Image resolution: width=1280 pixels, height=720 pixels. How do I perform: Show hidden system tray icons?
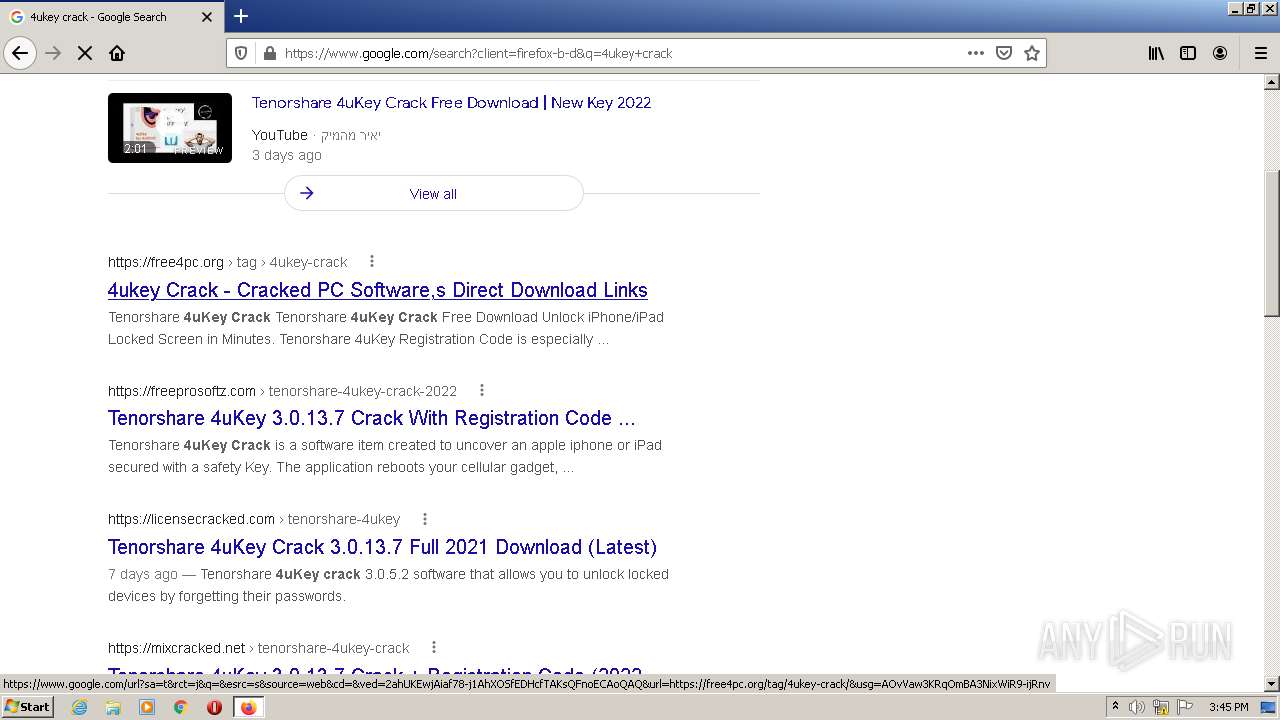1115,707
